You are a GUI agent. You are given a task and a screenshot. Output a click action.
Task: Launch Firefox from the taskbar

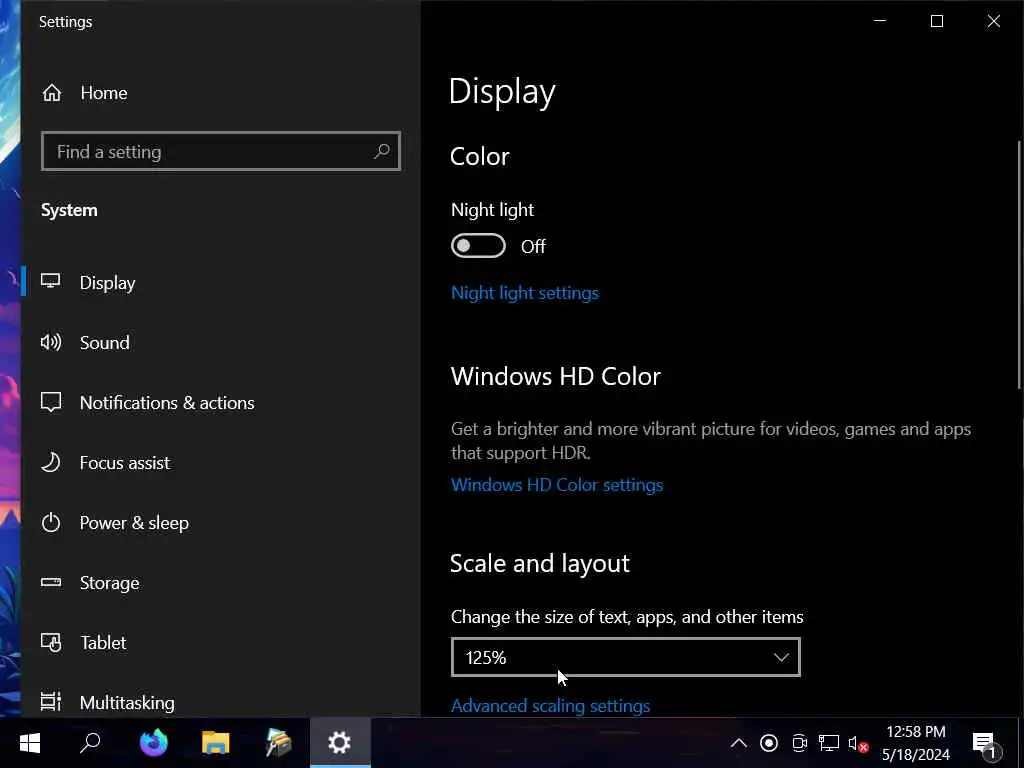[153, 743]
